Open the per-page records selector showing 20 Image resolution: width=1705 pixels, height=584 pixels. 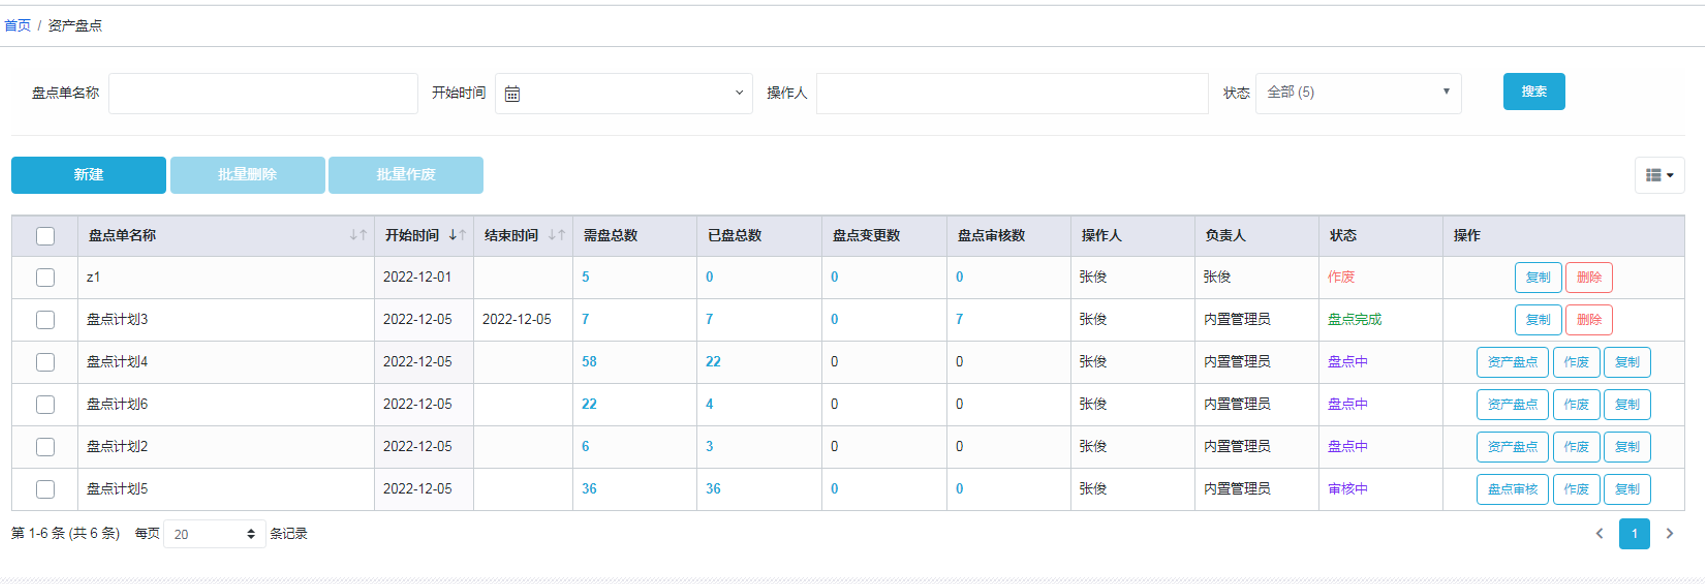pyautogui.click(x=214, y=534)
